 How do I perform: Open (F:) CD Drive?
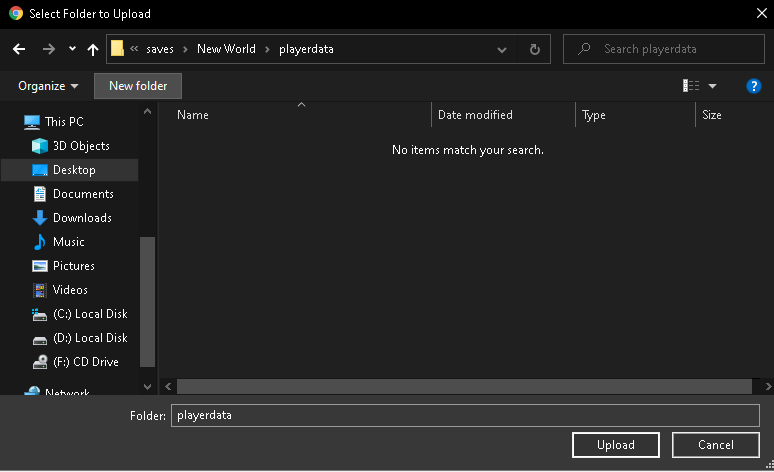pos(86,362)
